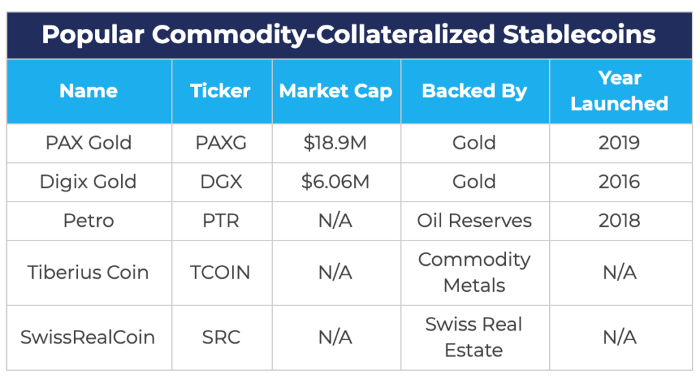
Task: Select the Oil Reserves cell
Action: click(475, 221)
